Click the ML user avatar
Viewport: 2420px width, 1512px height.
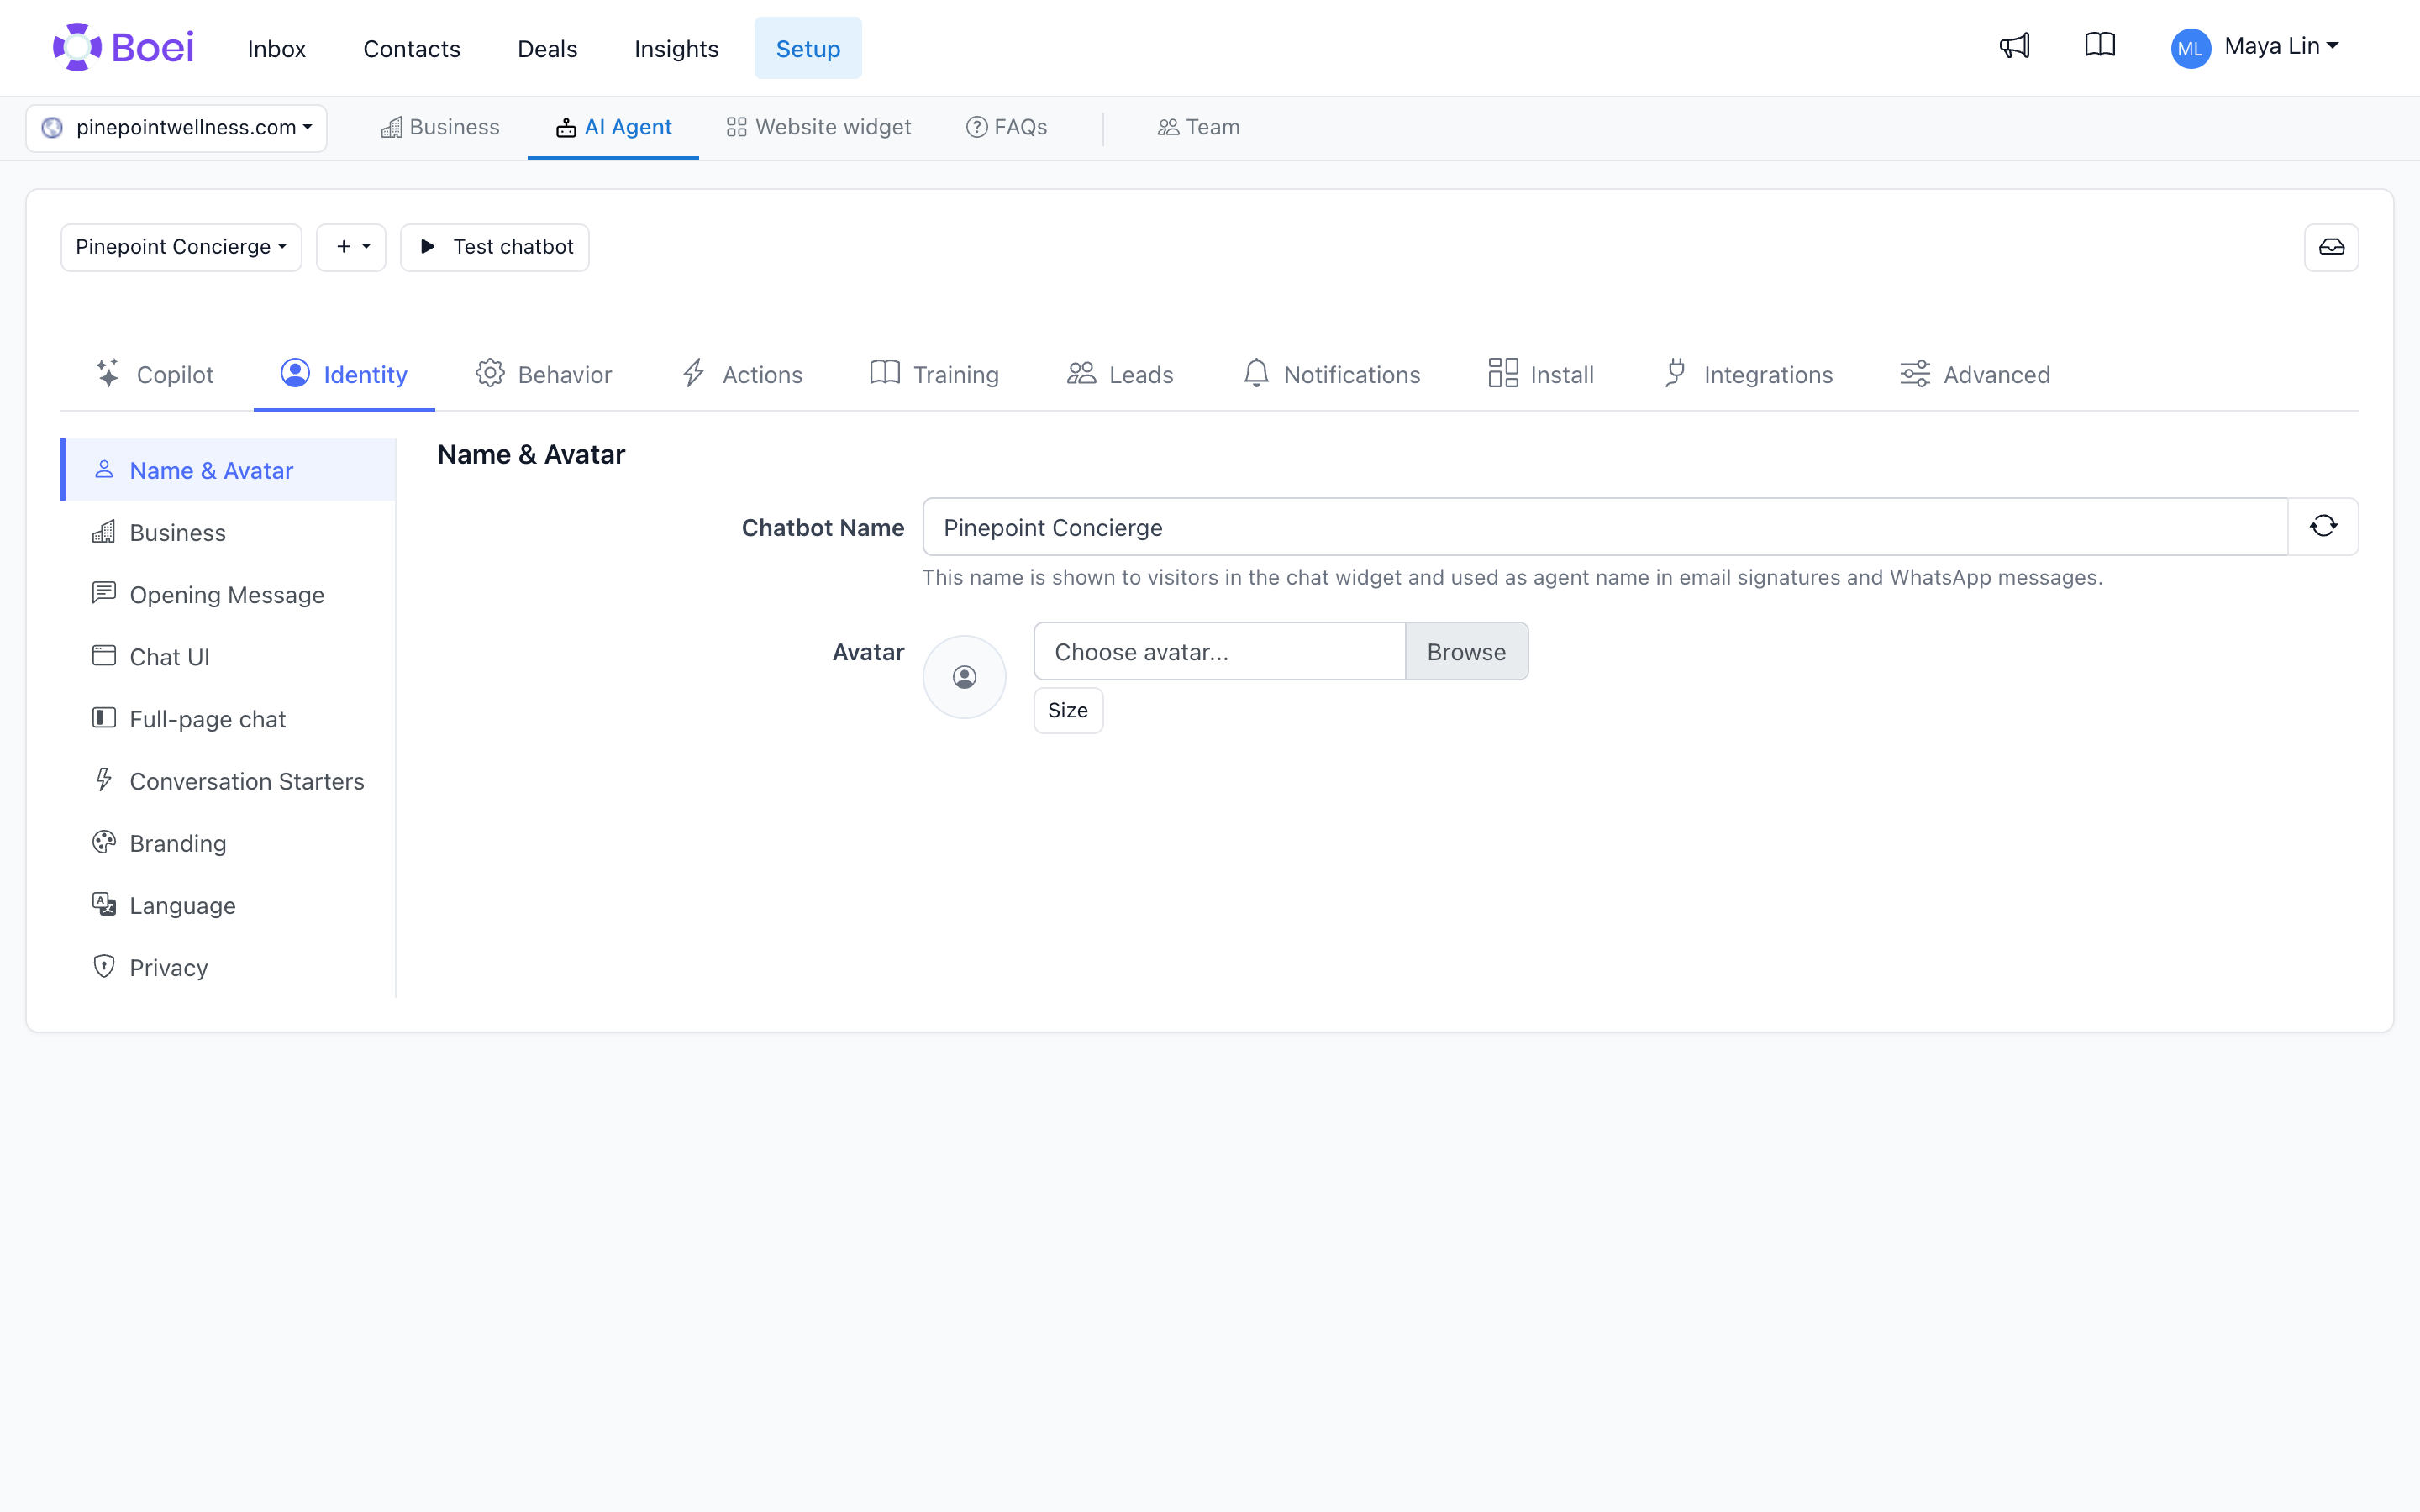(2190, 48)
